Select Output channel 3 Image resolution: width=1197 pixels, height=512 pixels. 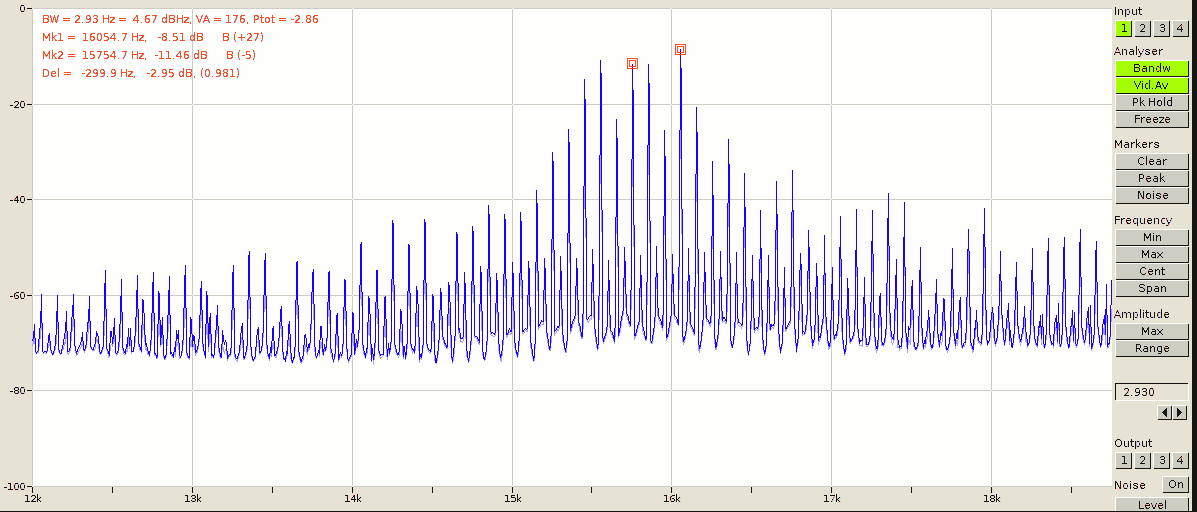click(1161, 461)
